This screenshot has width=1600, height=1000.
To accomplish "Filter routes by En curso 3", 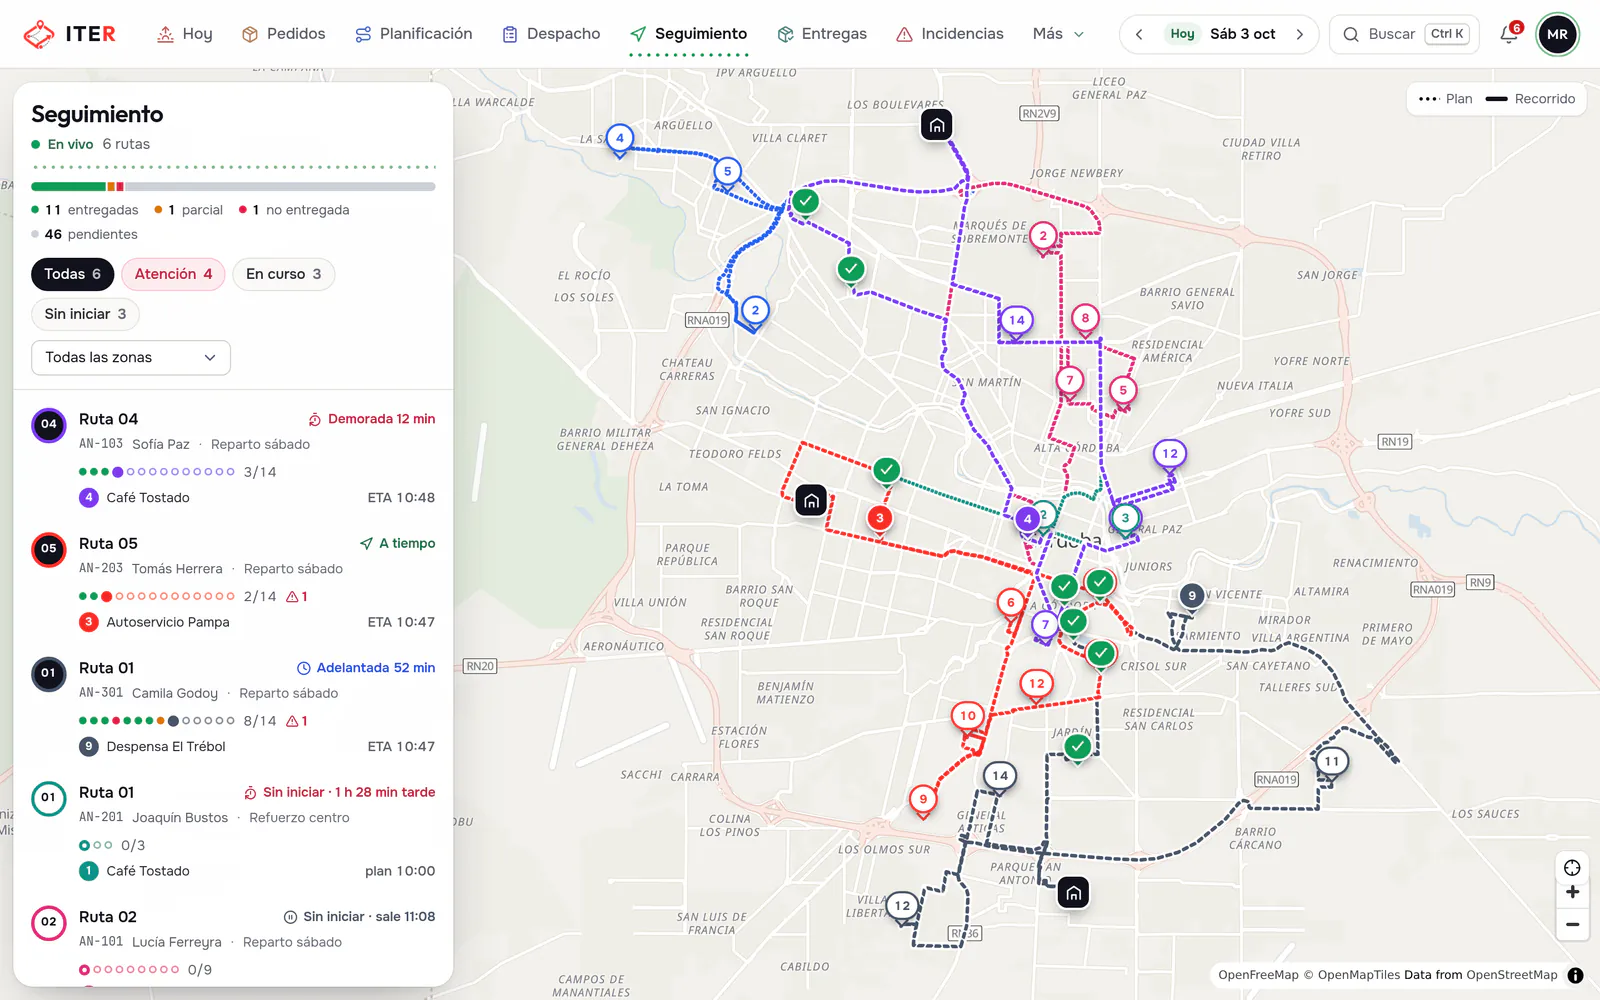I will point(283,274).
